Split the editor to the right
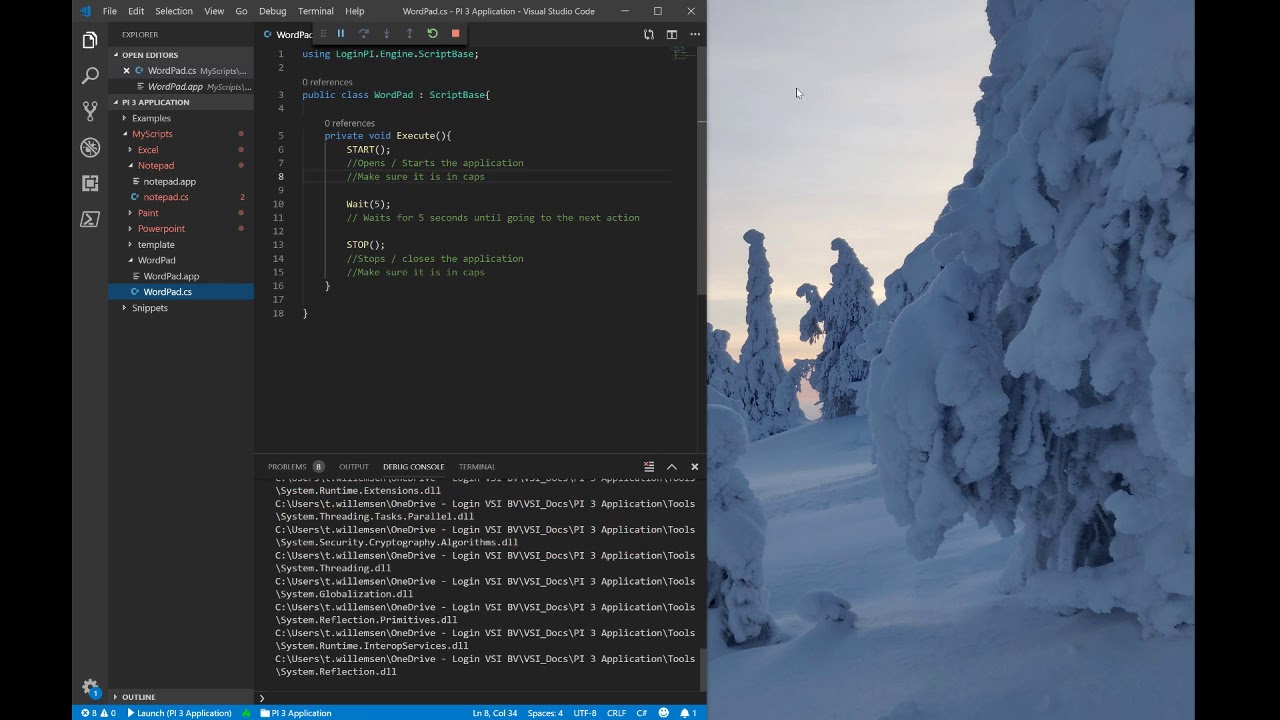Viewport: 1280px width, 720px height. coord(672,34)
